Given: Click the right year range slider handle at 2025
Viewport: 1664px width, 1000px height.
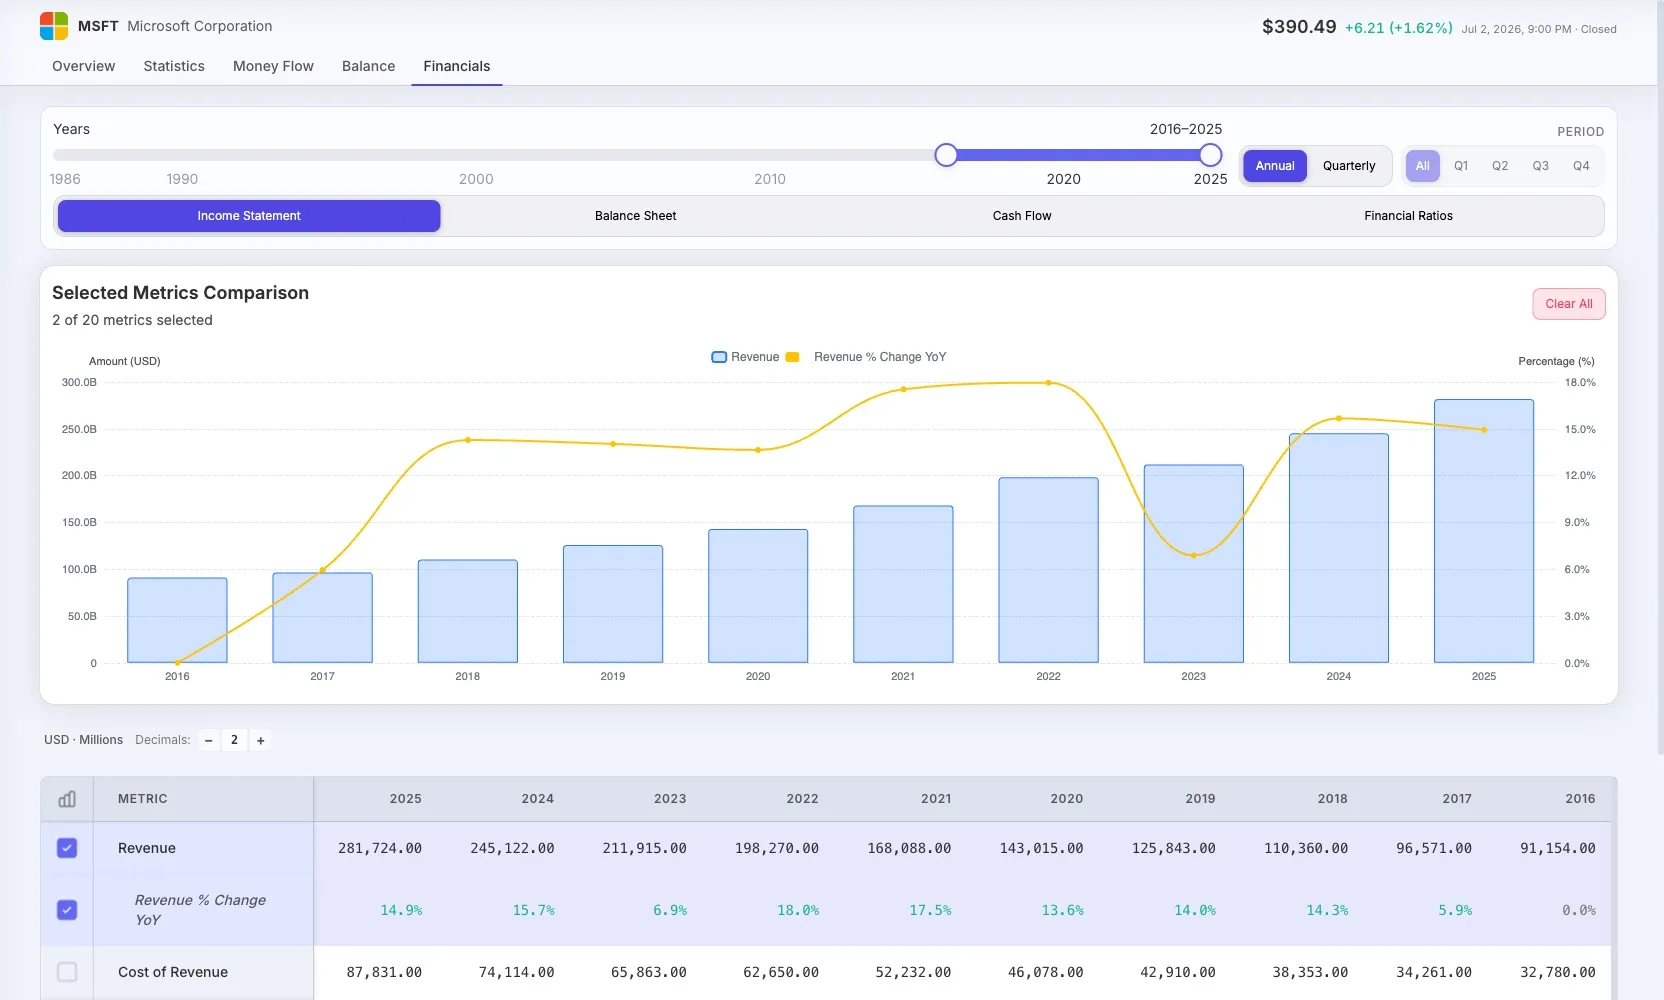Looking at the screenshot, I should click(x=1211, y=155).
